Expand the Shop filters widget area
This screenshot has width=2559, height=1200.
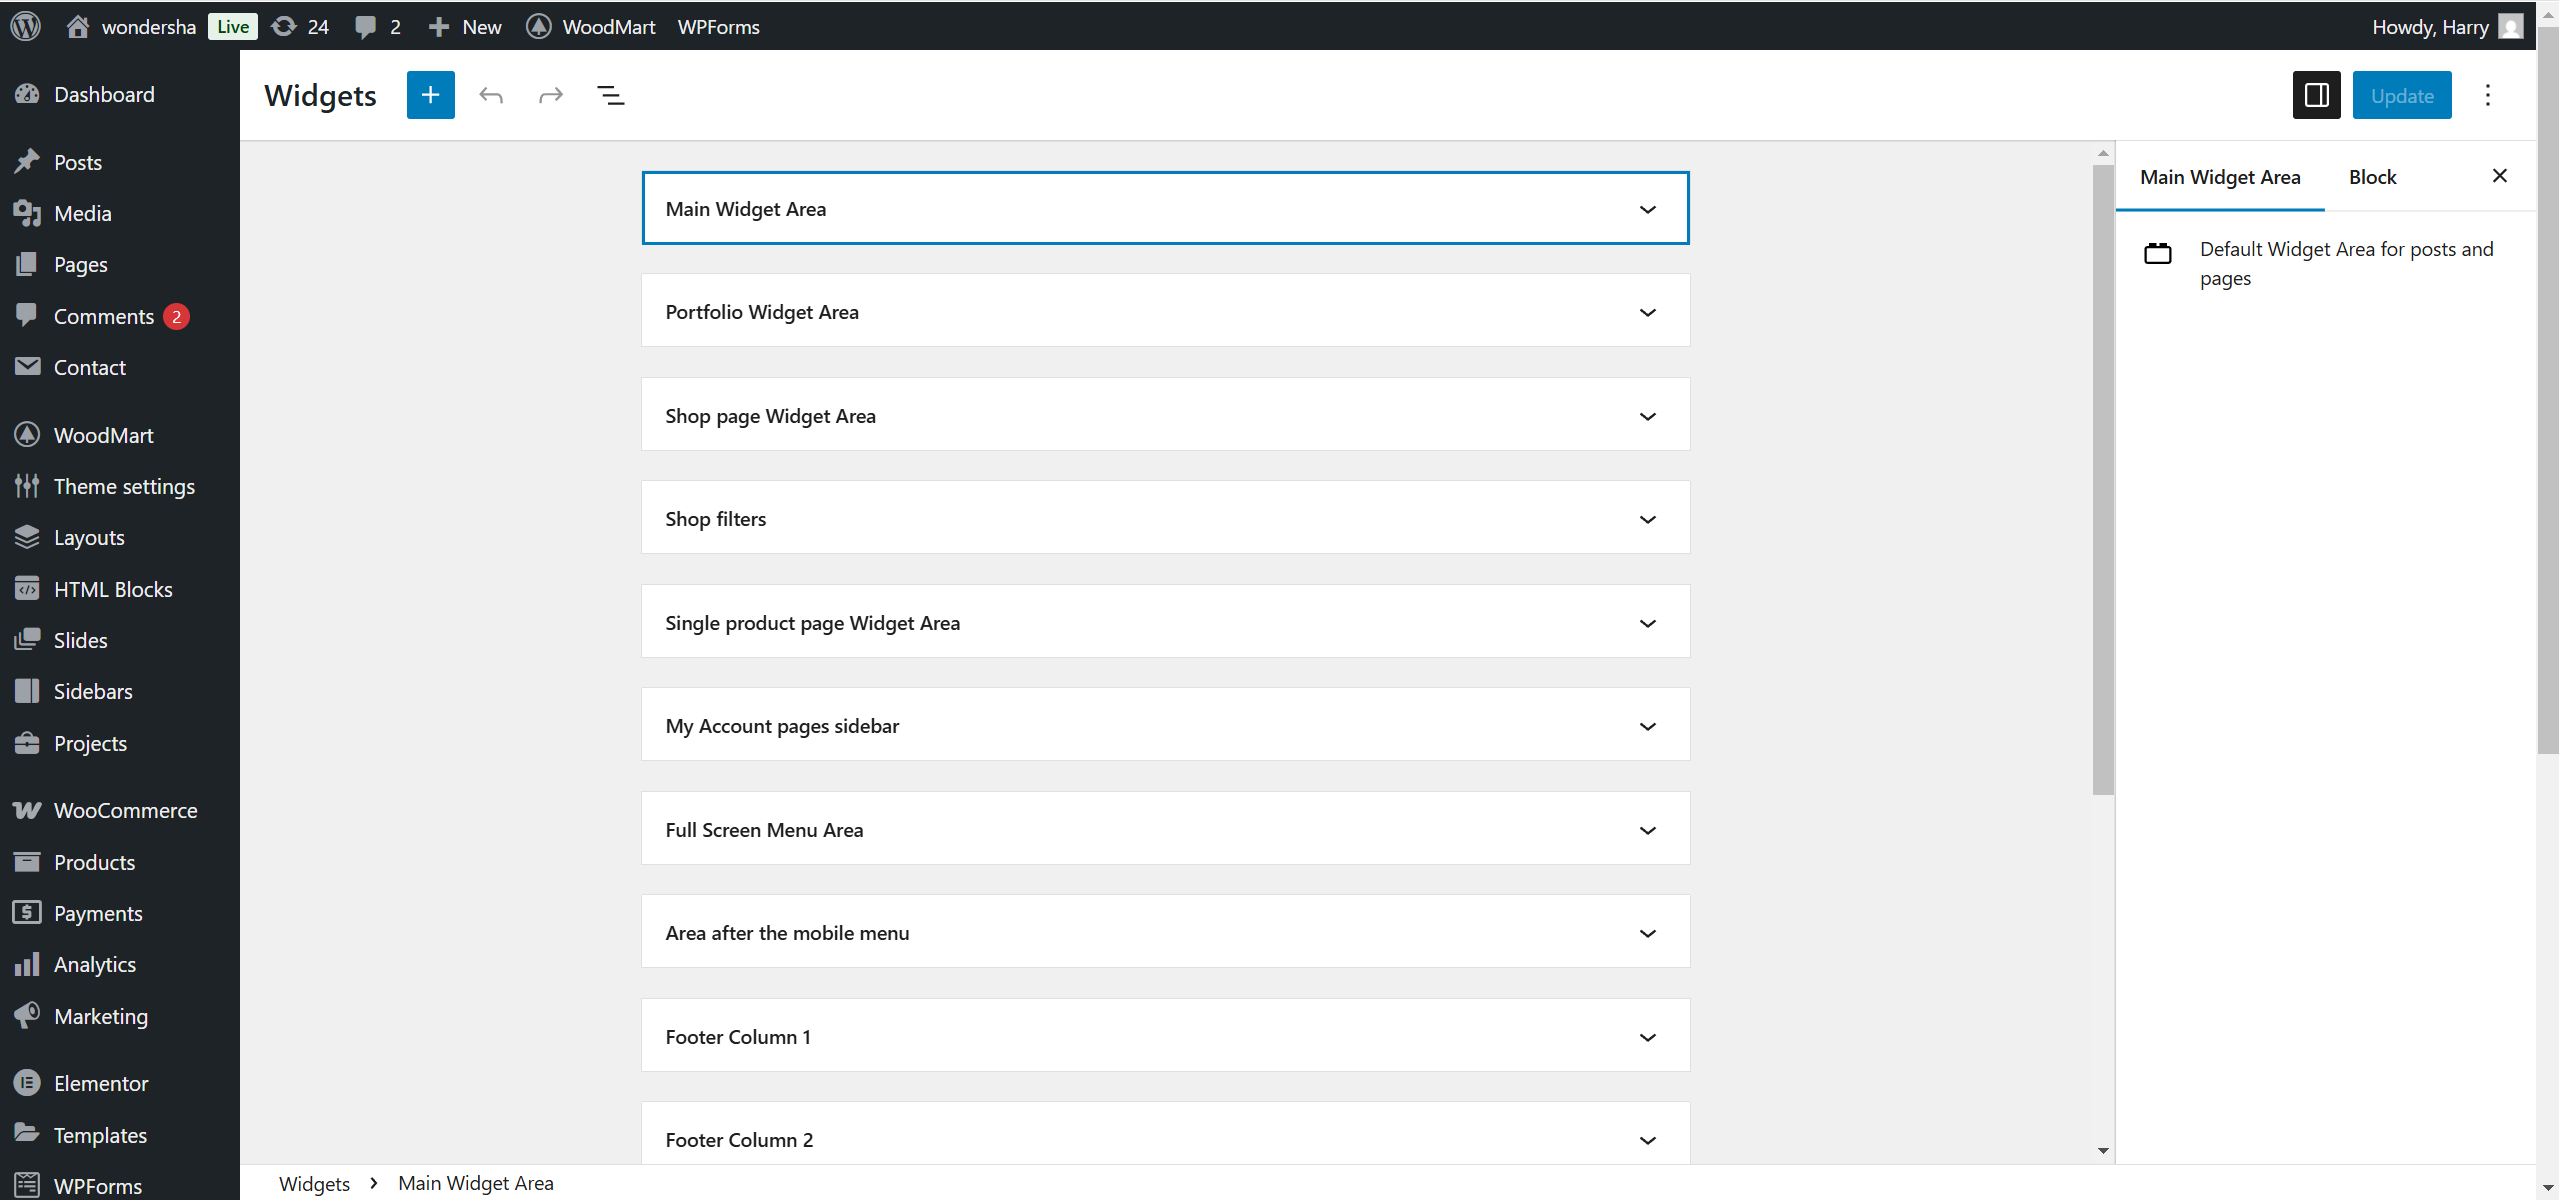tap(1648, 519)
